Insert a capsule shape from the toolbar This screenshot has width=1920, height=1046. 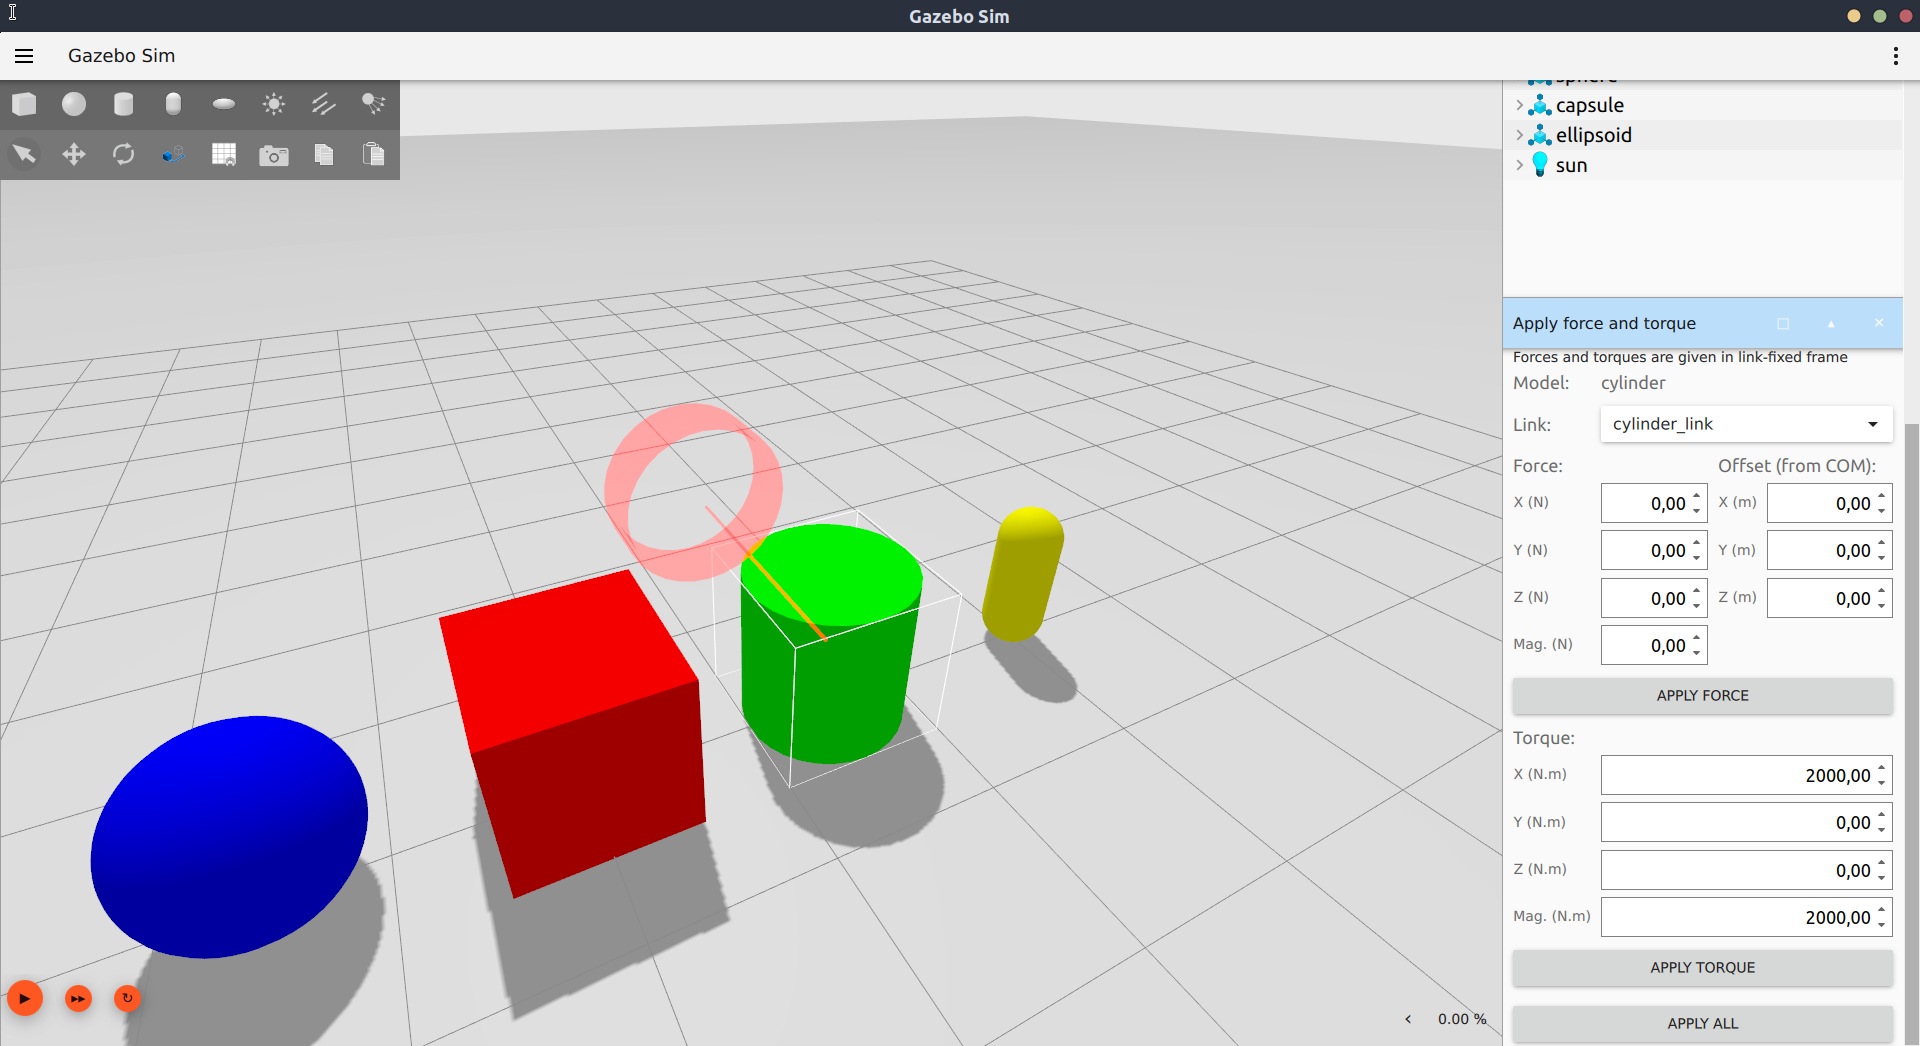click(x=174, y=104)
